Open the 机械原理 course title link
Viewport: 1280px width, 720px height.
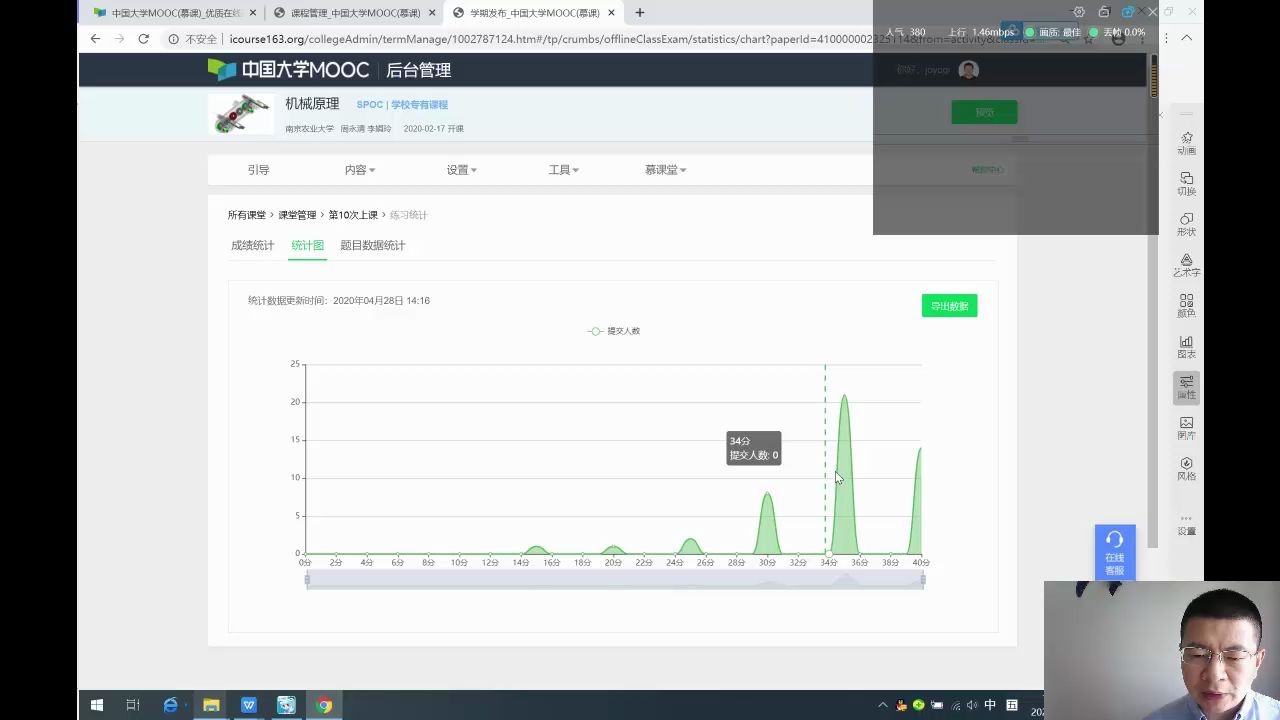[x=312, y=104]
